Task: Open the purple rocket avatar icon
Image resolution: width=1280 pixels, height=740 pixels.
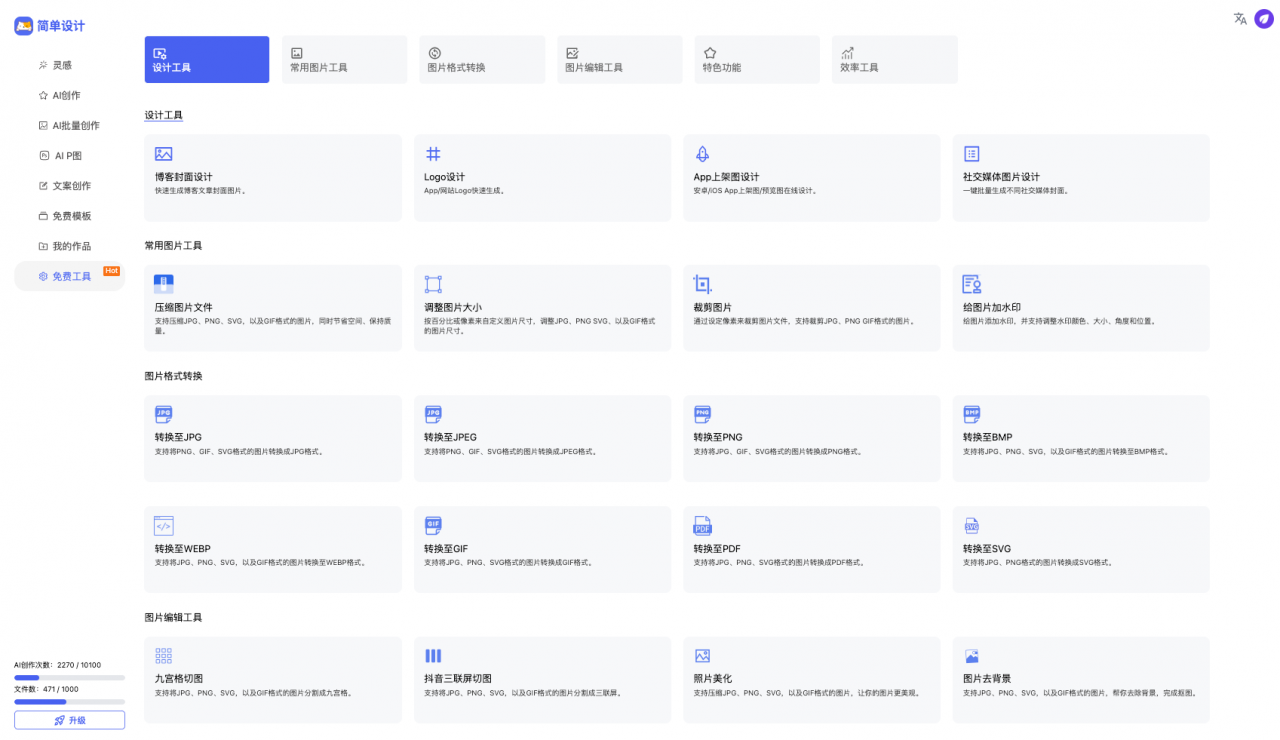Action: point(1264,18)
